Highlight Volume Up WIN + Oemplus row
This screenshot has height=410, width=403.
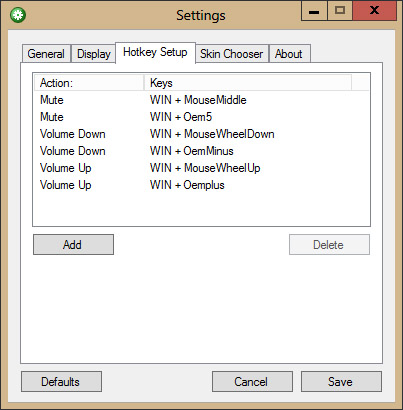click(x=201, y=185)
